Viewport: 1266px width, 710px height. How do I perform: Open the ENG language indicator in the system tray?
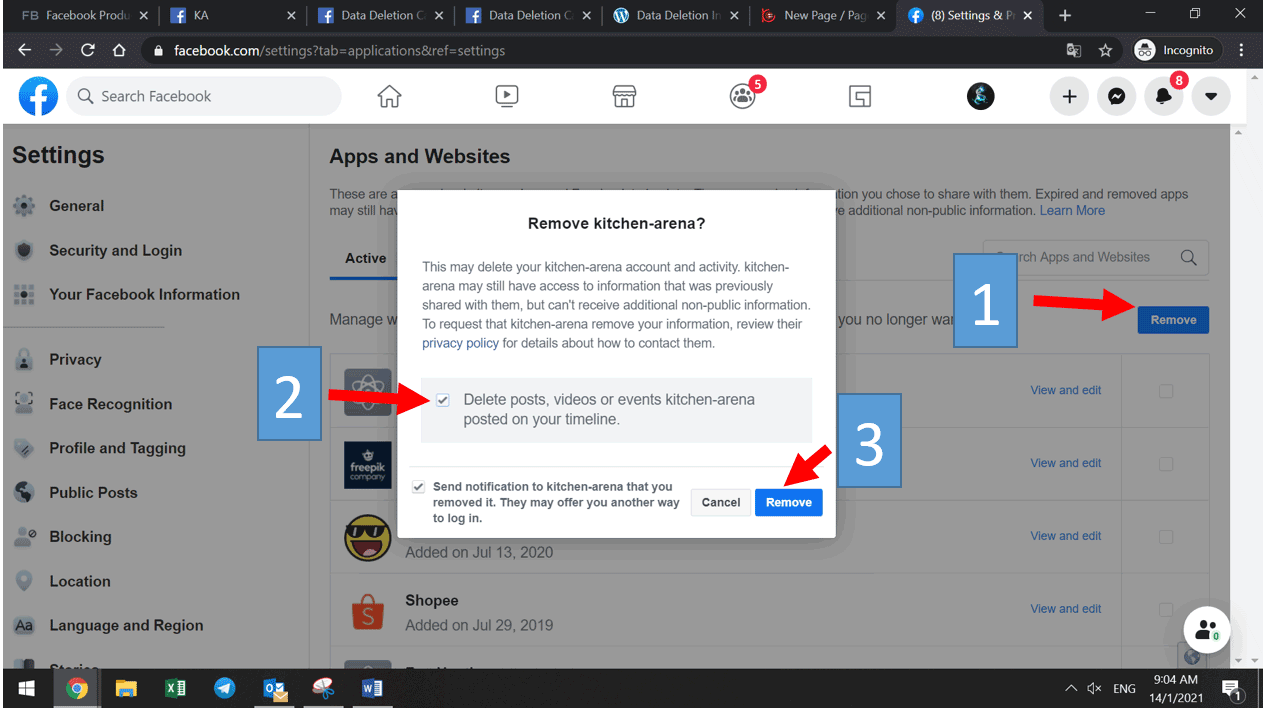[1124, 689]
